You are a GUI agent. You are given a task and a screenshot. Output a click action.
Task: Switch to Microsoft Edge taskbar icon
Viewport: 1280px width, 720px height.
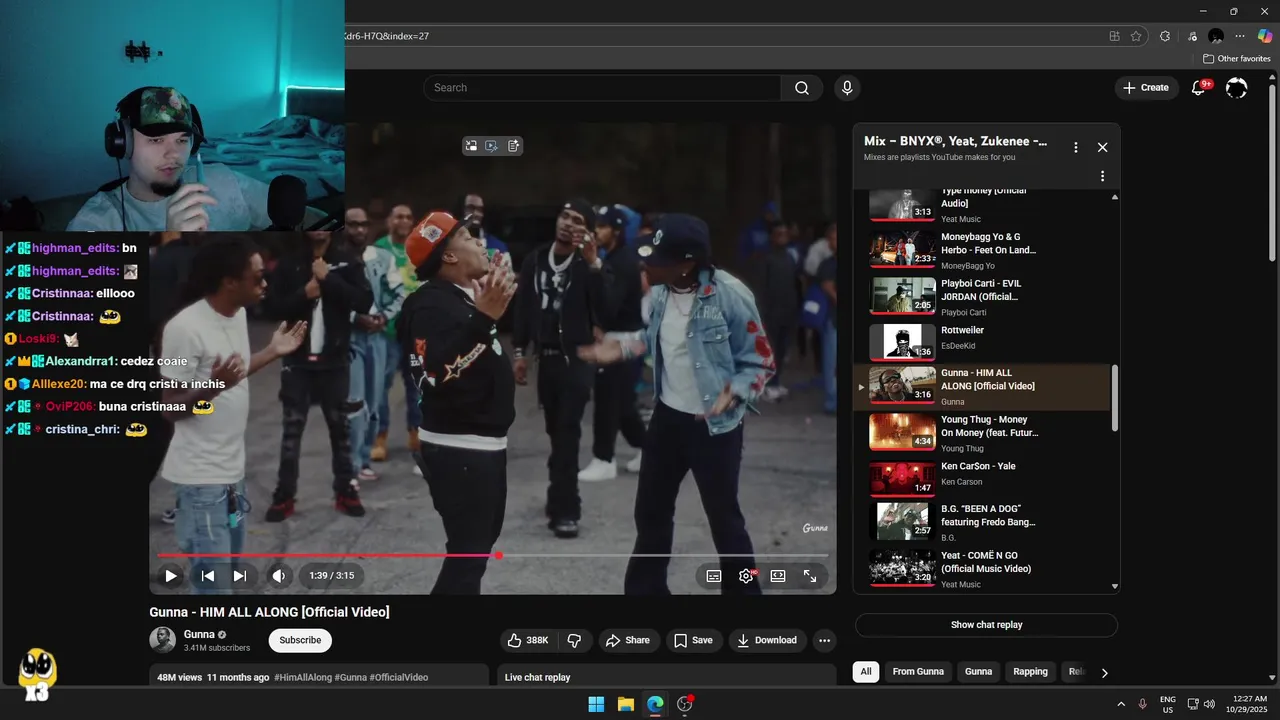(655, 704)
